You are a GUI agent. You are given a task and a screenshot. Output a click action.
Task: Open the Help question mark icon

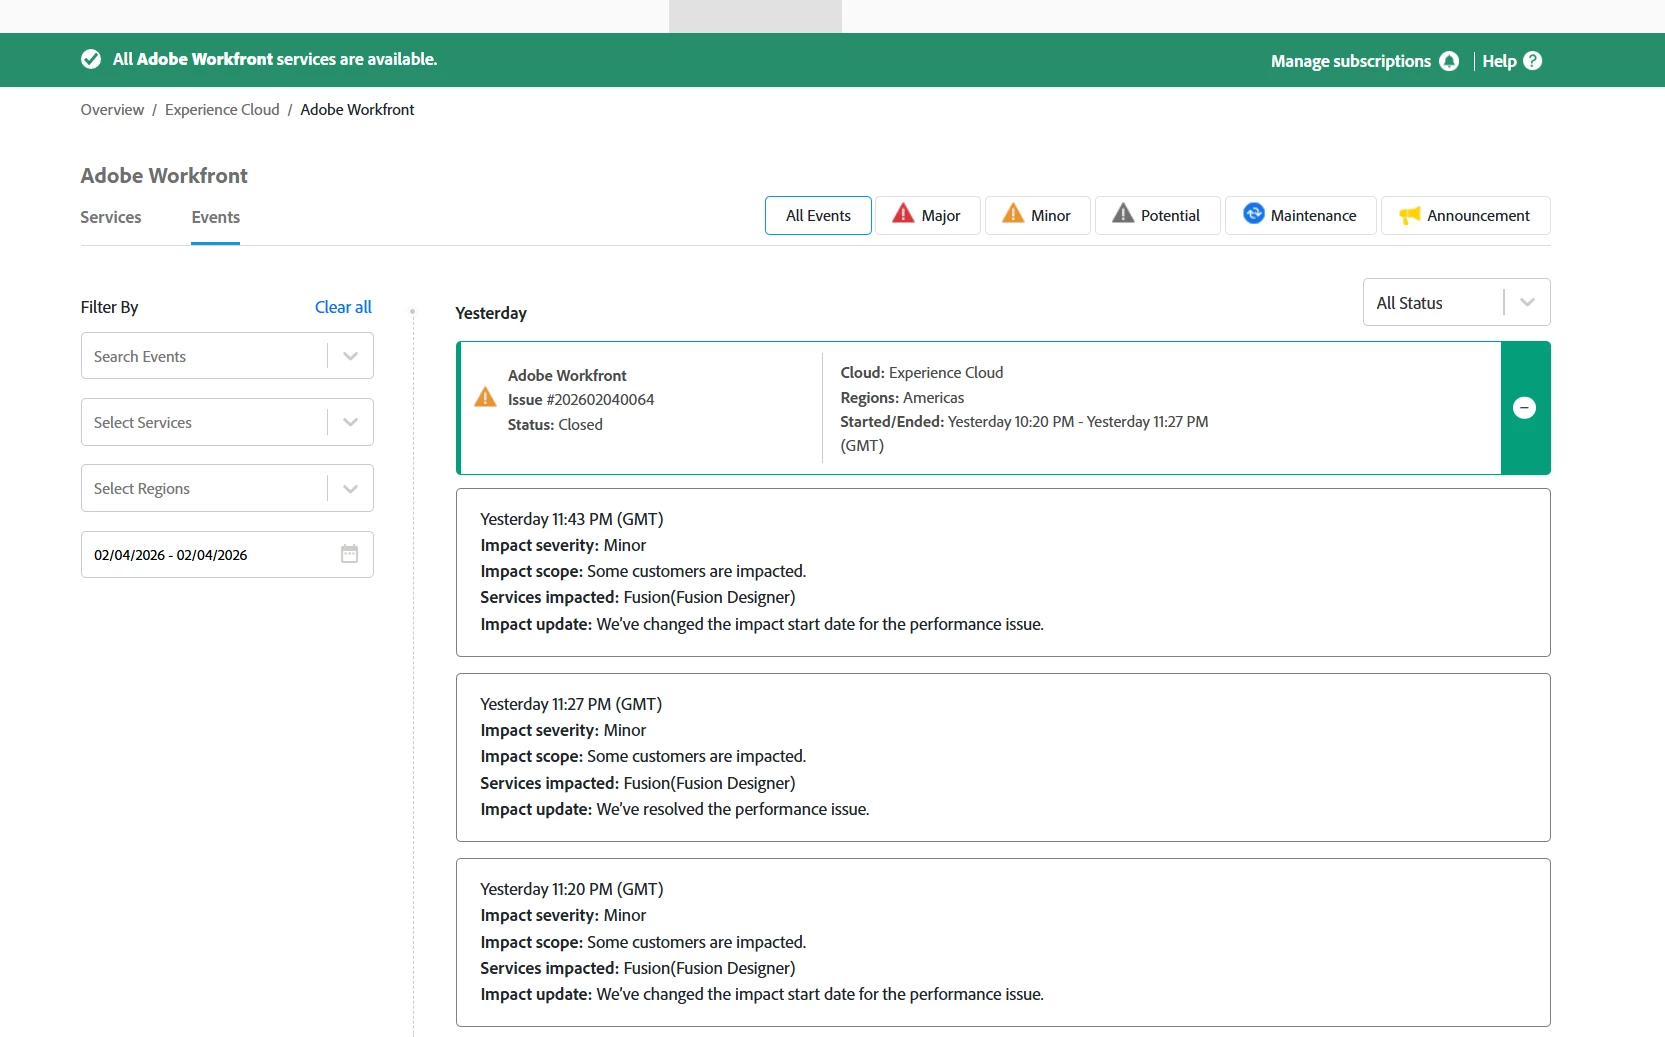click(x=1533, y=61)
